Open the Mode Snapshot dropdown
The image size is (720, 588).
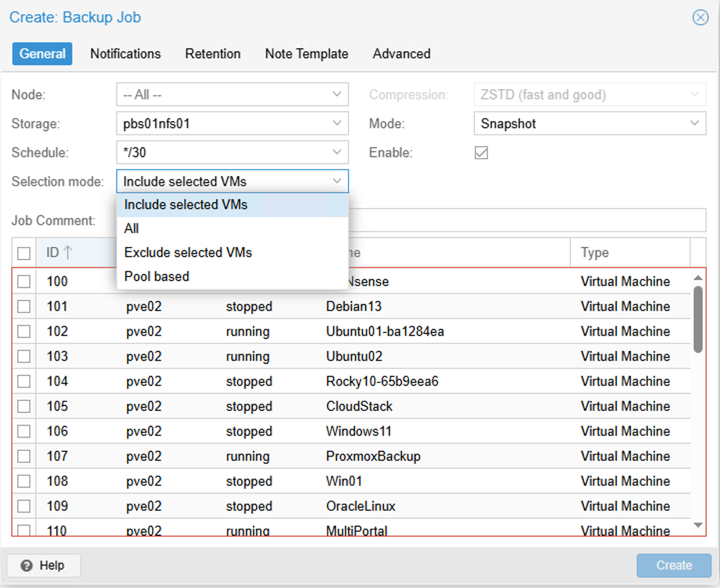click(695, 124)
